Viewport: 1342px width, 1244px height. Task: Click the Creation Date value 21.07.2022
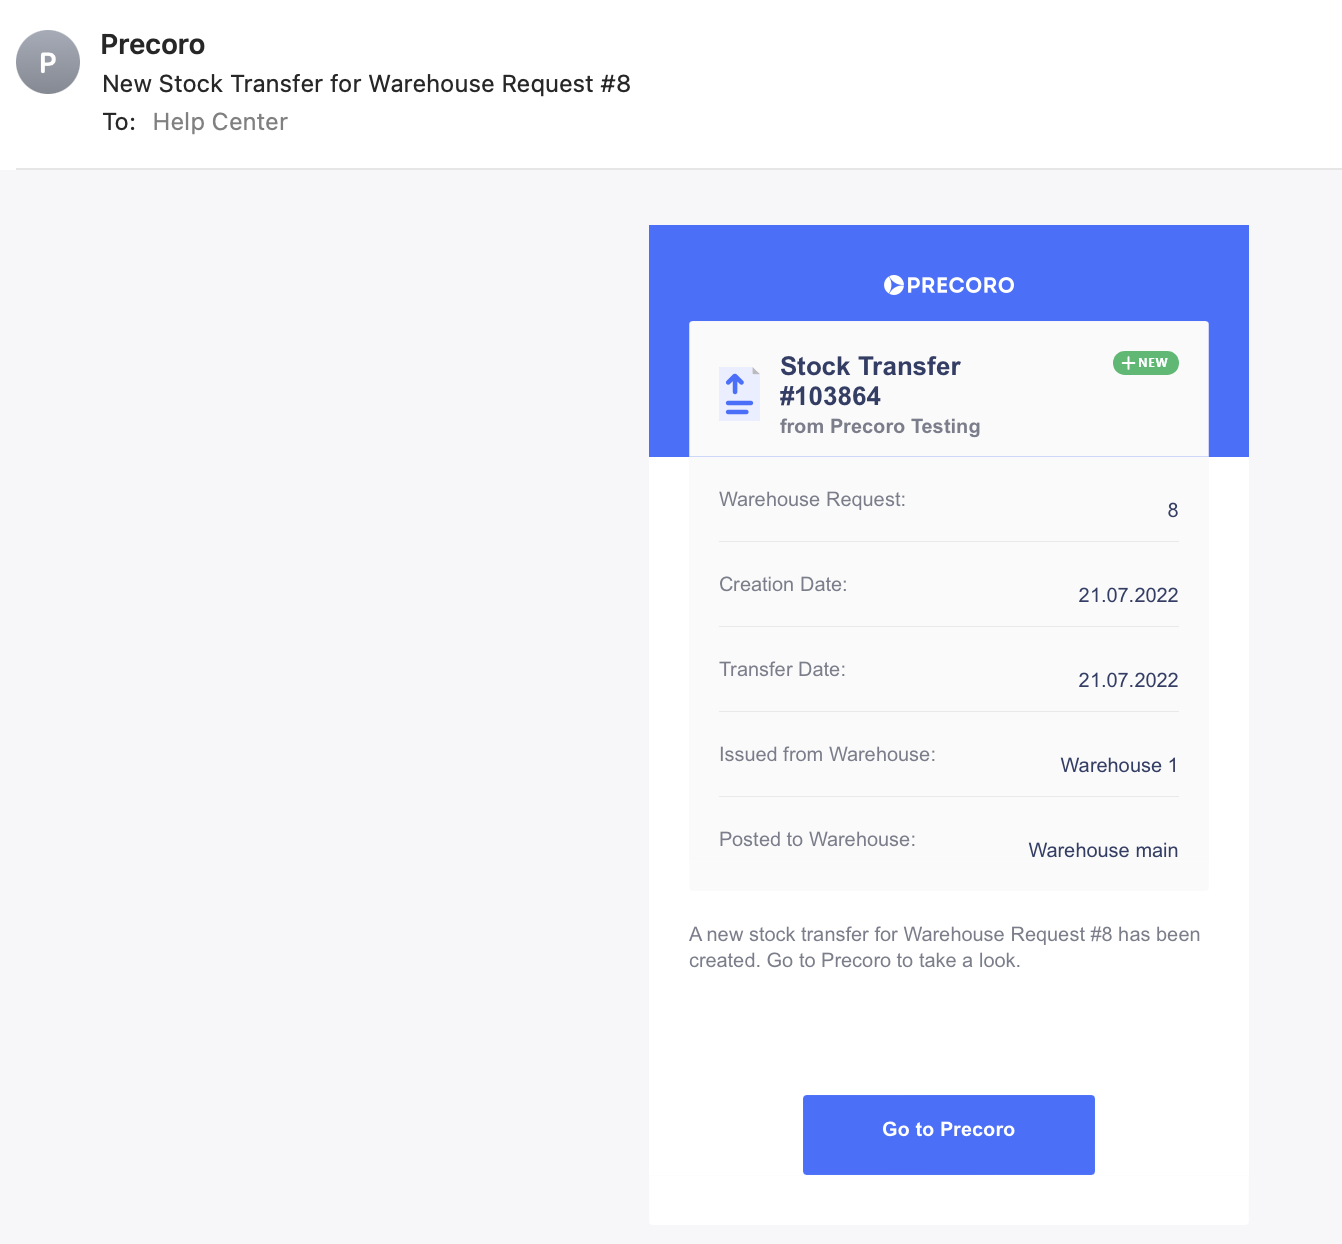pyautogui.click(x=1128, y=595)
